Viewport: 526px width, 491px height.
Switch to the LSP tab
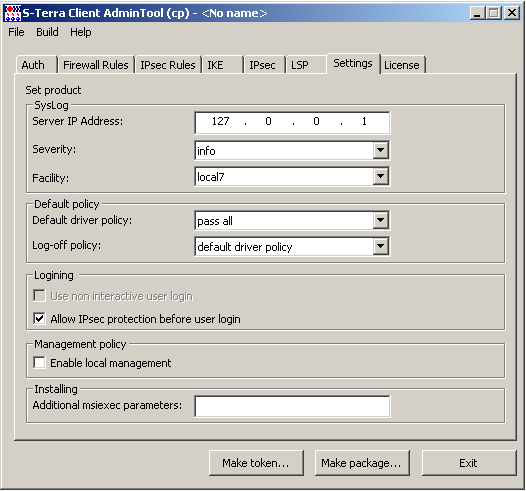pos(305,65)
